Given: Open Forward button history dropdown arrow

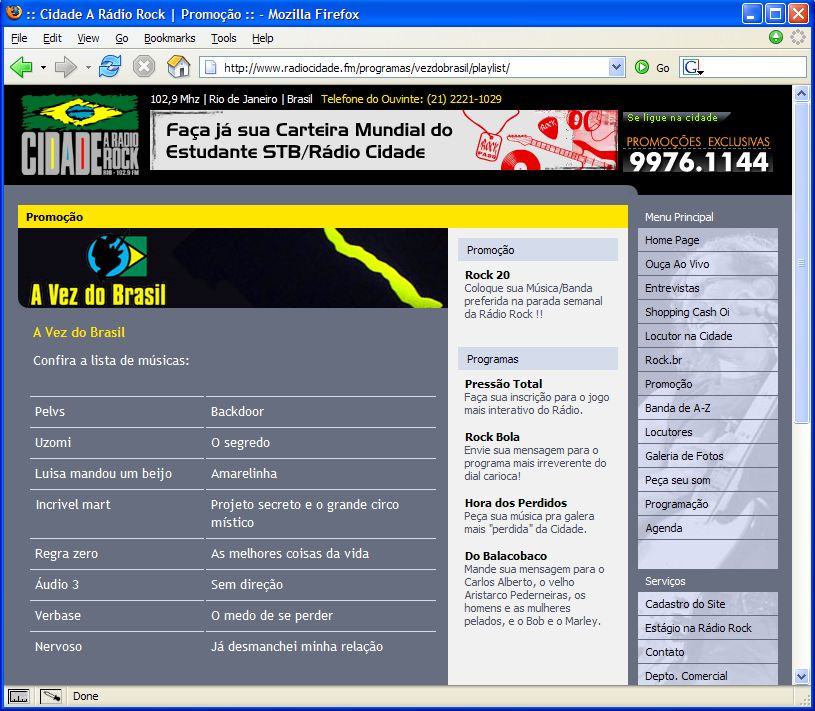Looking at the screenshot, I should coord(88,68).
